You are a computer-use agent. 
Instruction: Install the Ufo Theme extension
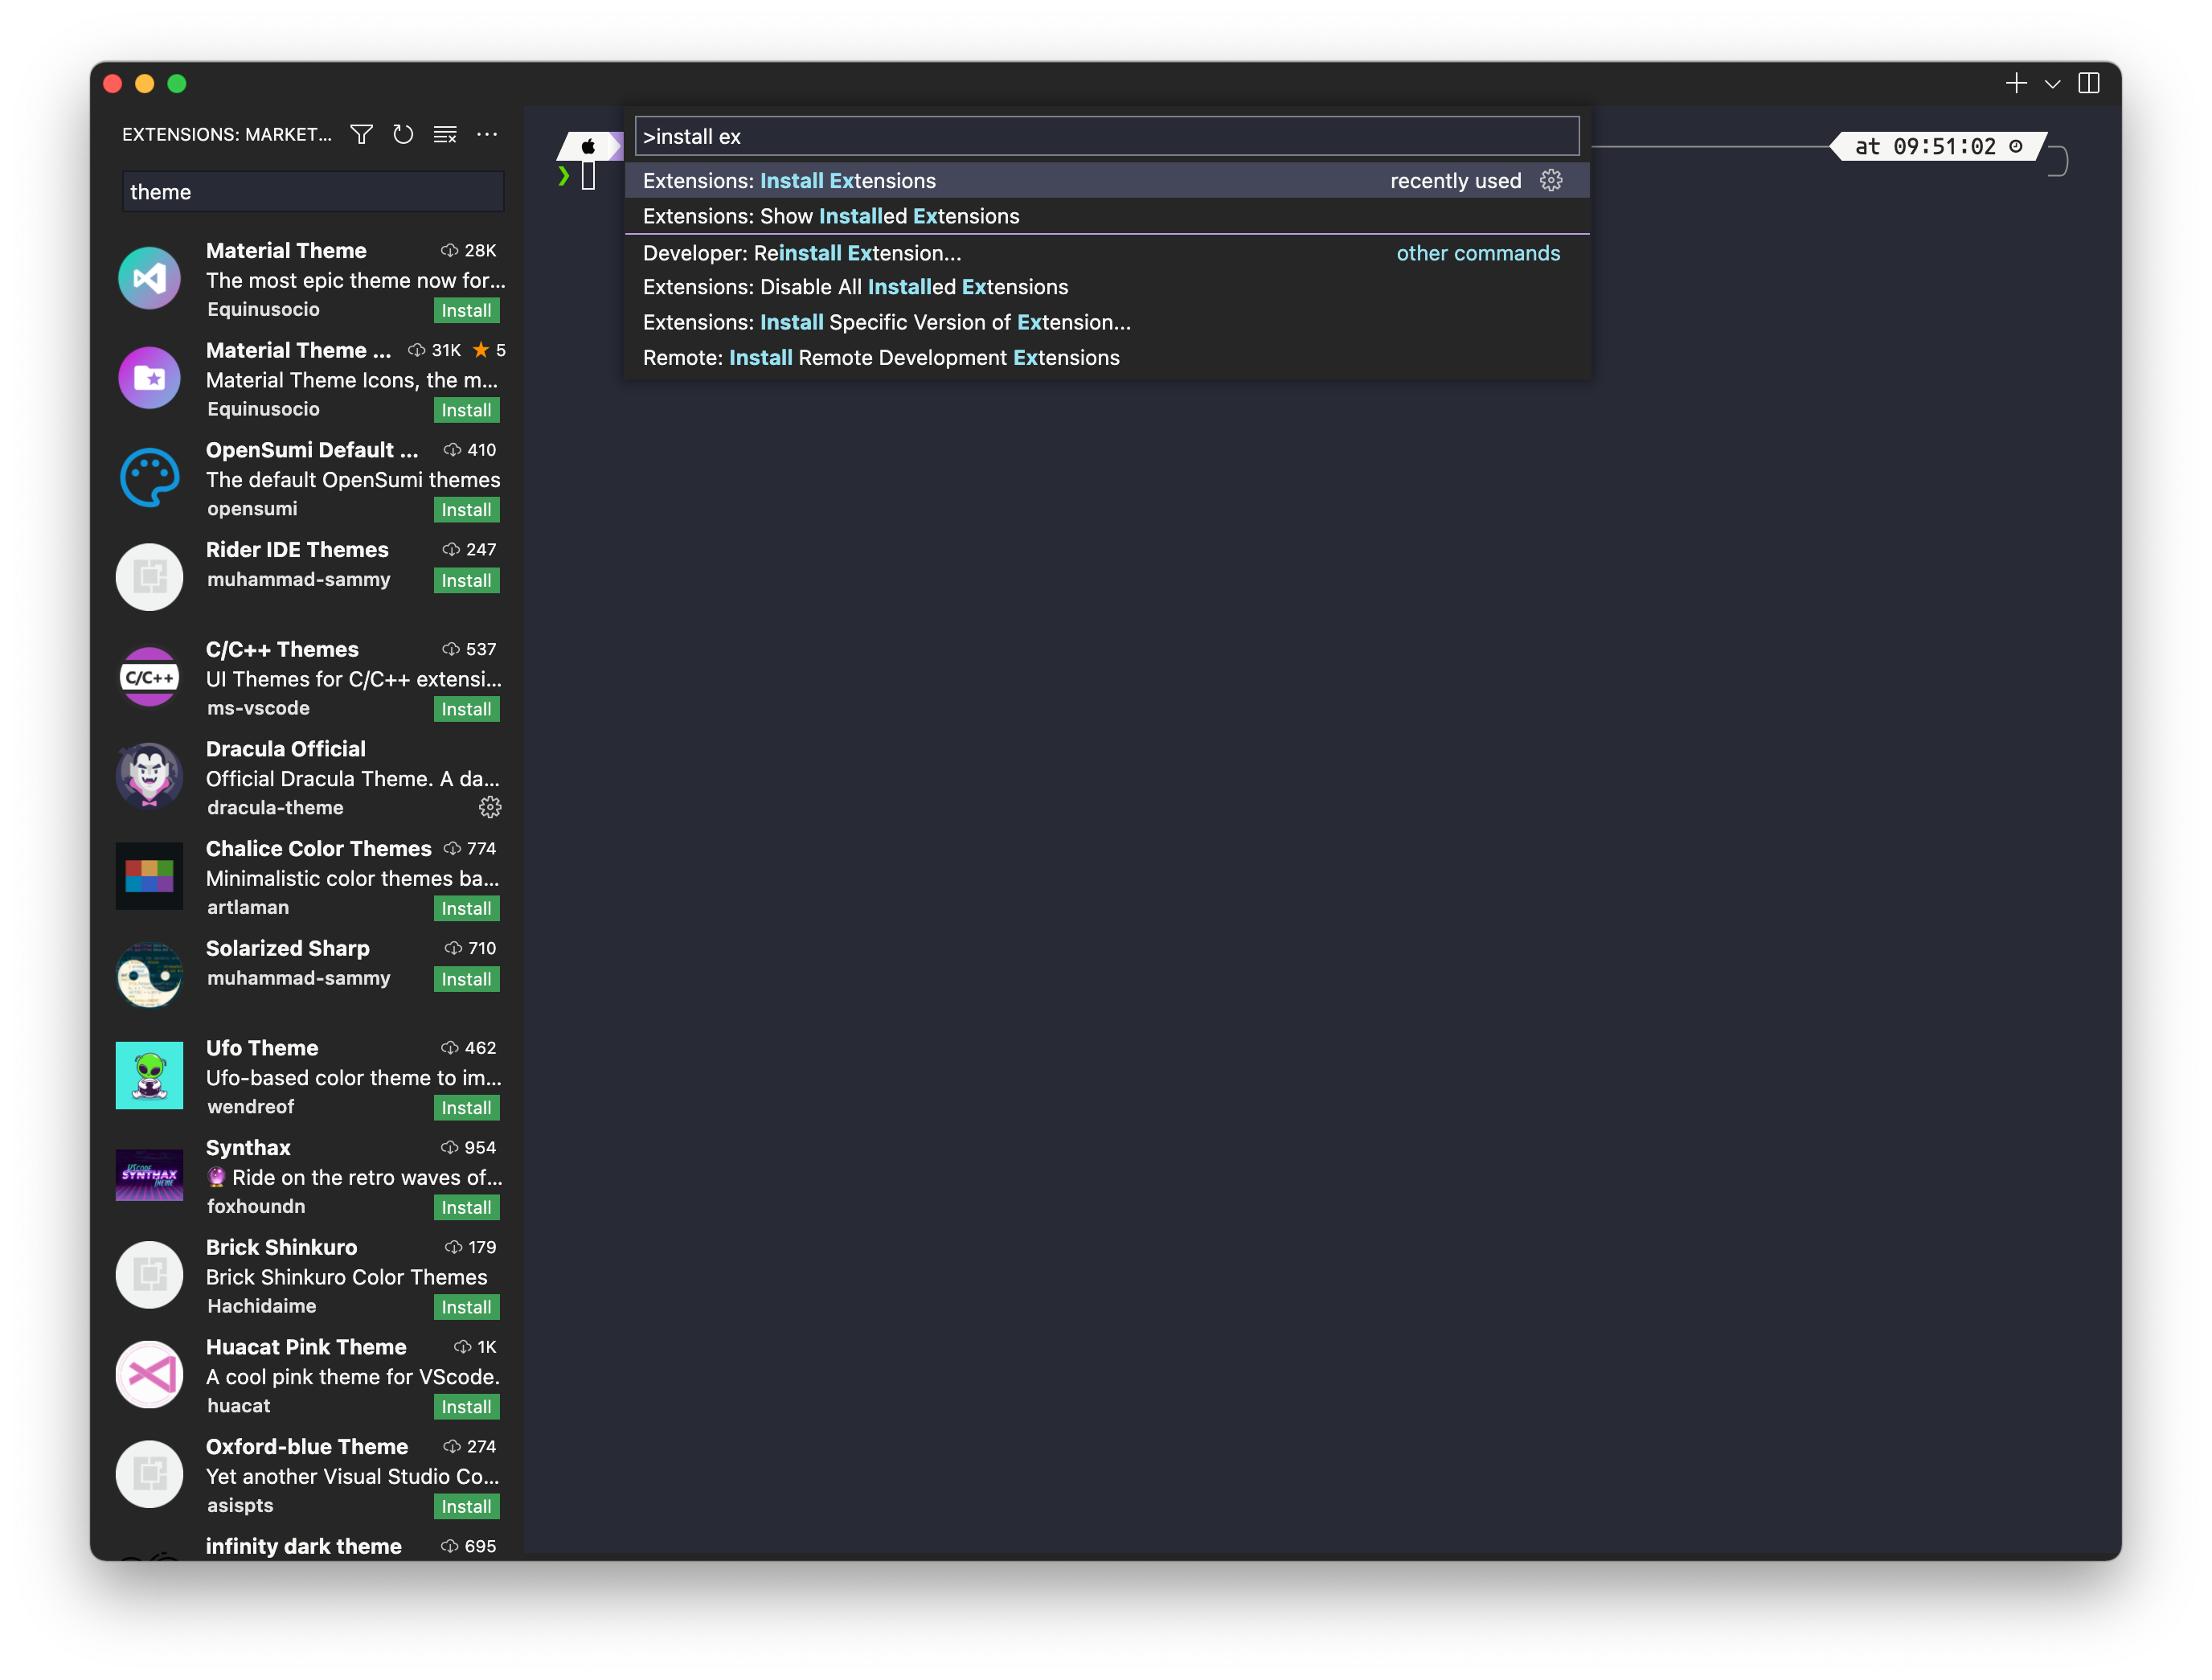tap(466, 1107)
